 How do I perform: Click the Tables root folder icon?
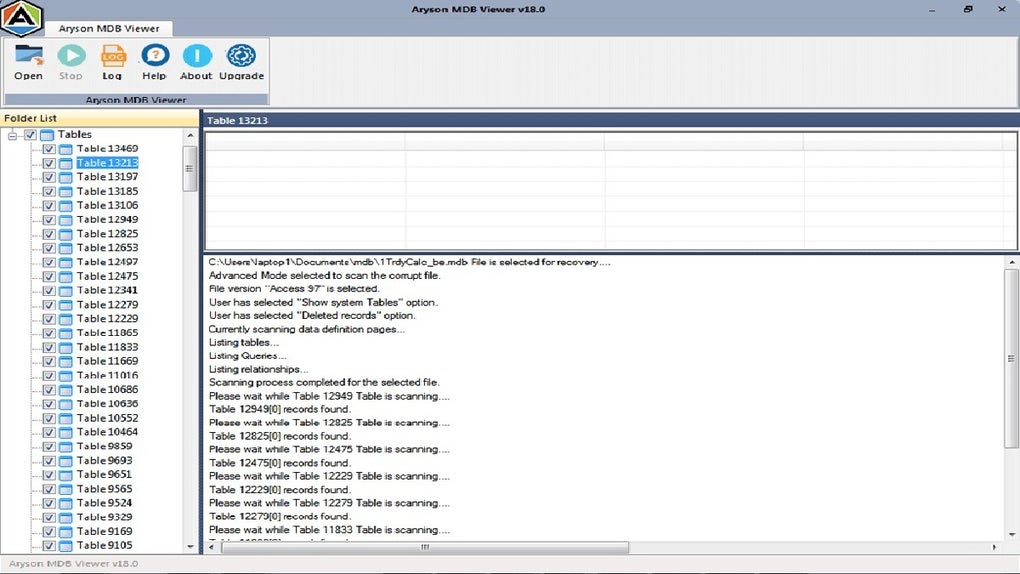pos(47,135)
